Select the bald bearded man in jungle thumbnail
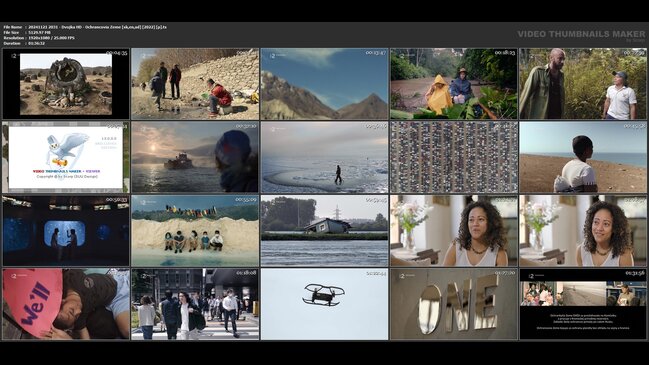The height and width of the screenshot is (365, 649). pos(583,84)
